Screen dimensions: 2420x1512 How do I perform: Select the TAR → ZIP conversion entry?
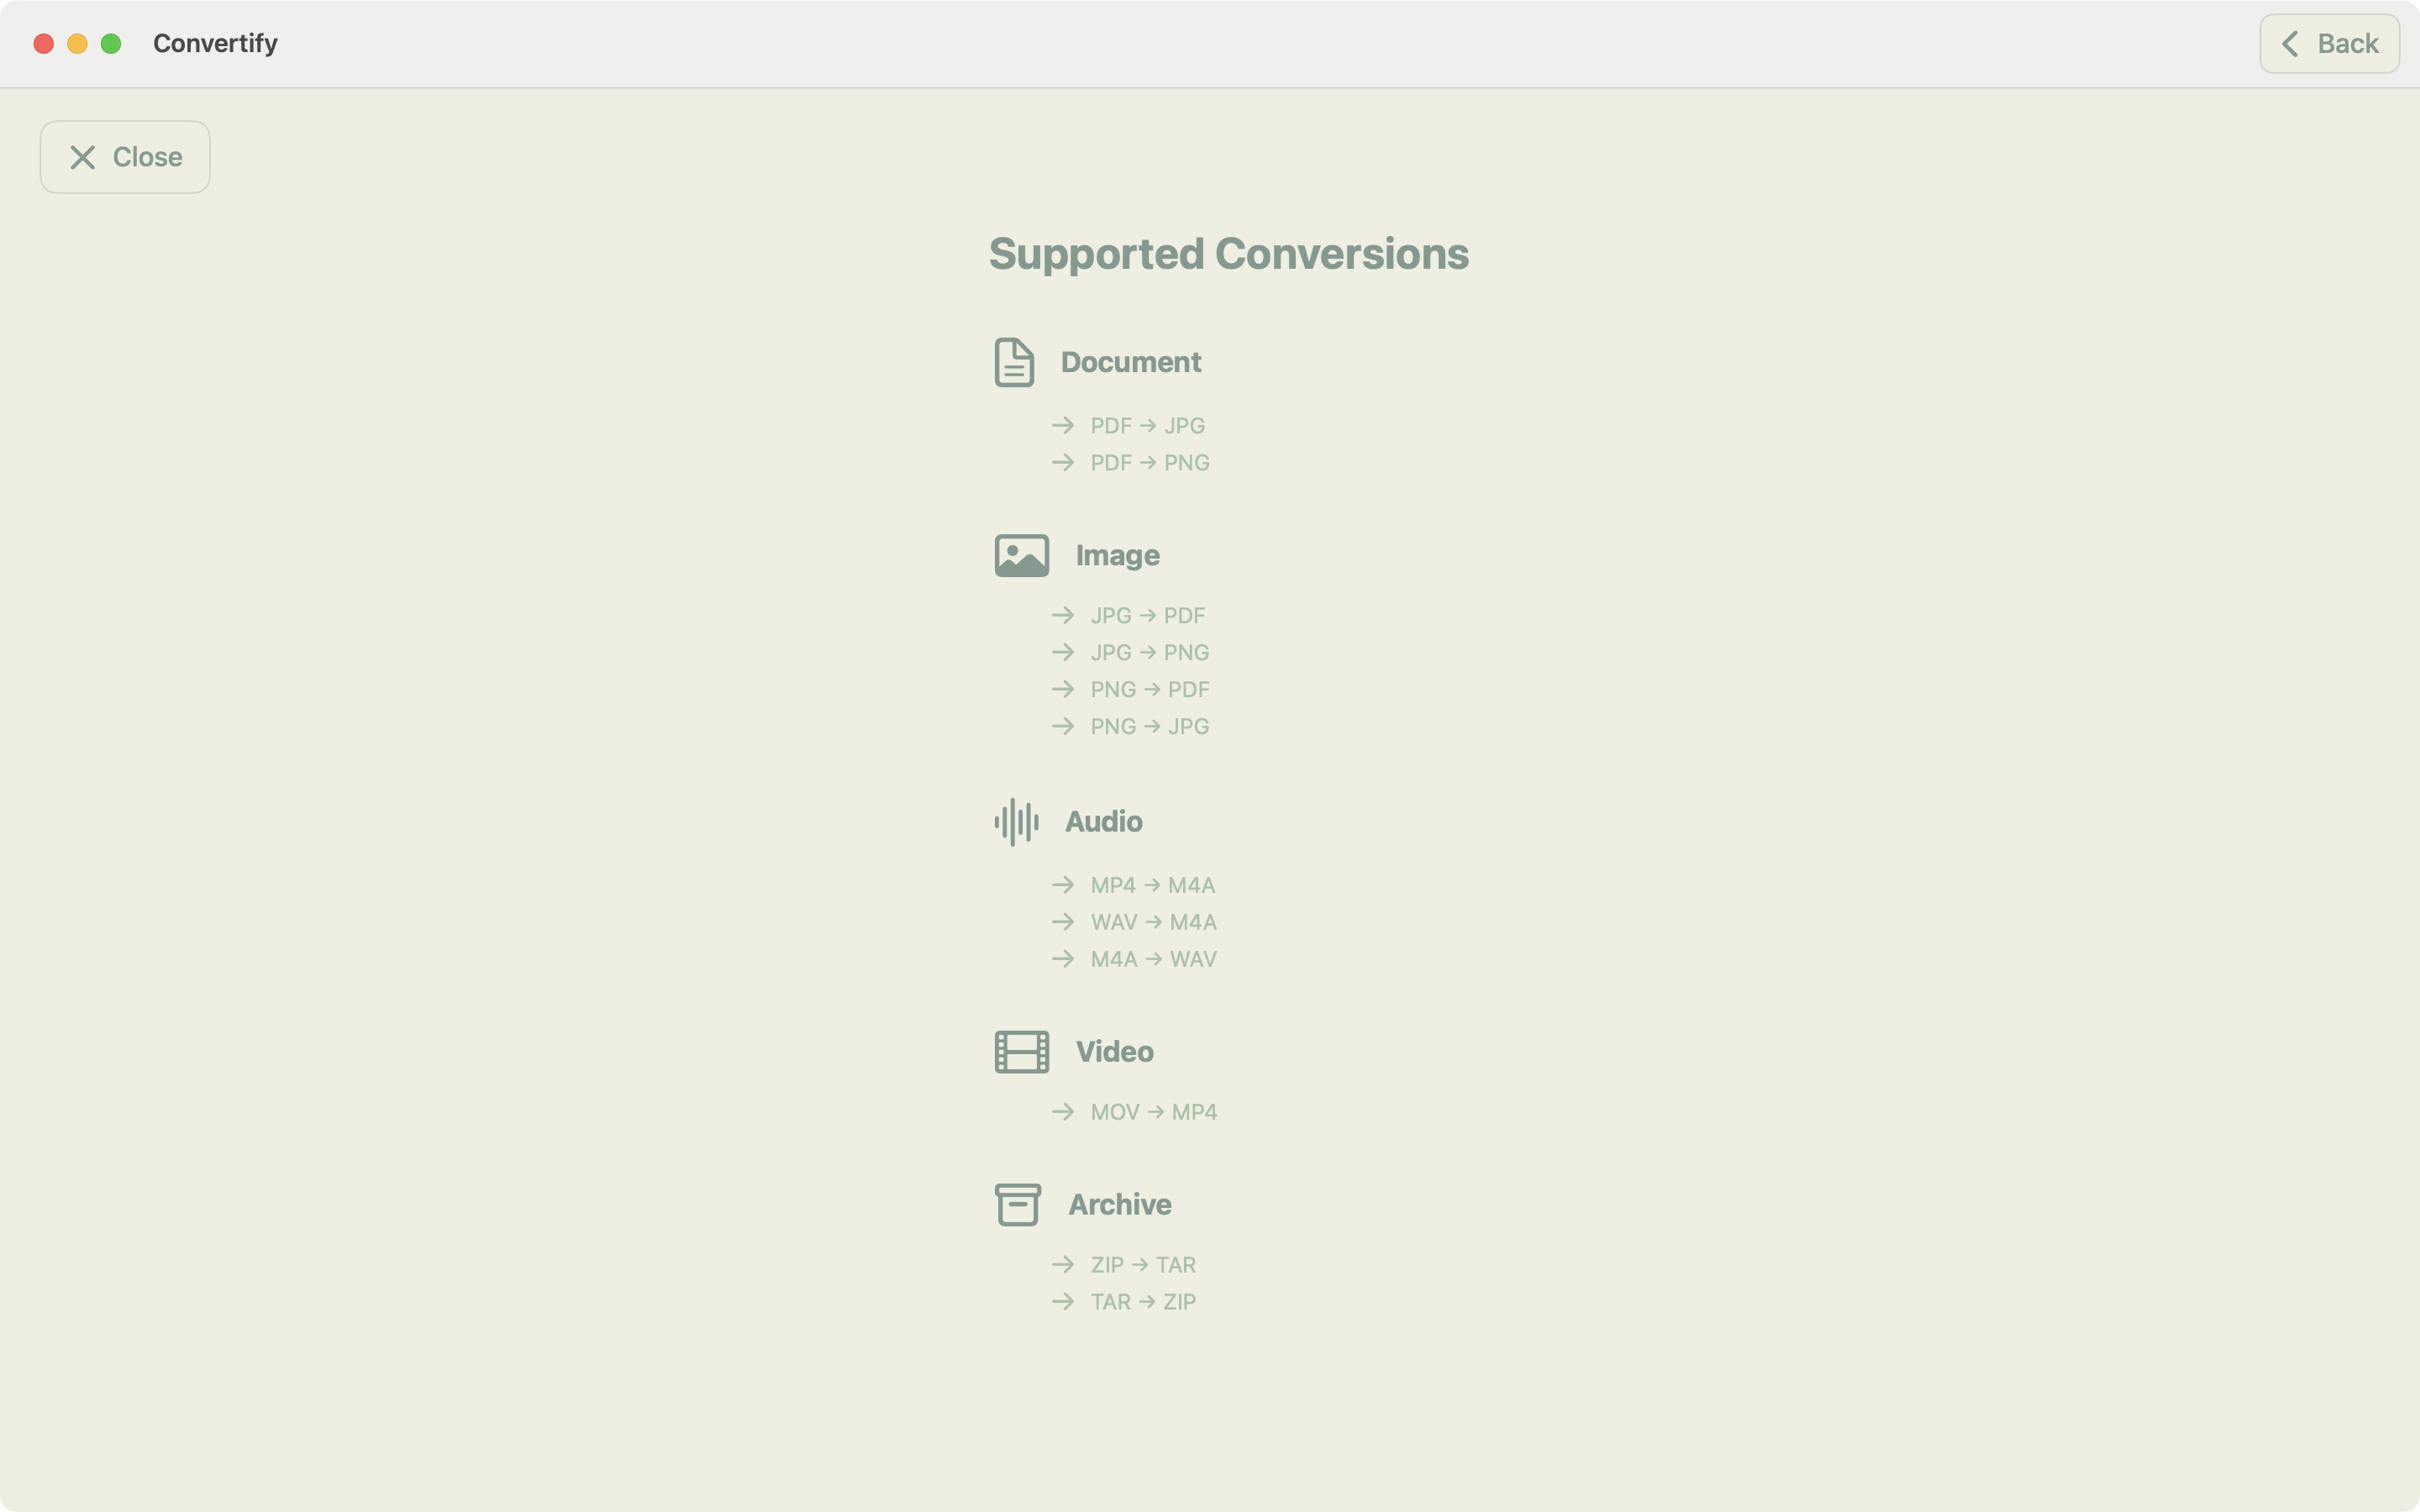[x=1142, y=1302]
